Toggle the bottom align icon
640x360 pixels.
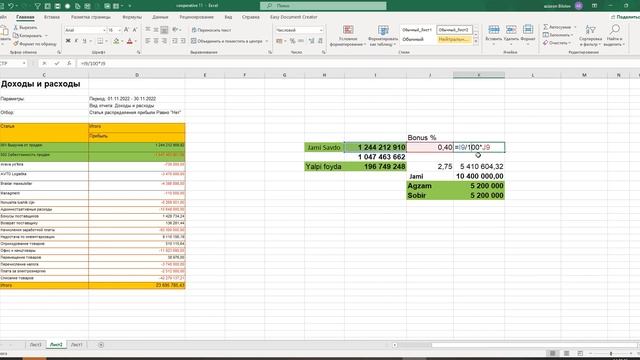coord(164,30)
